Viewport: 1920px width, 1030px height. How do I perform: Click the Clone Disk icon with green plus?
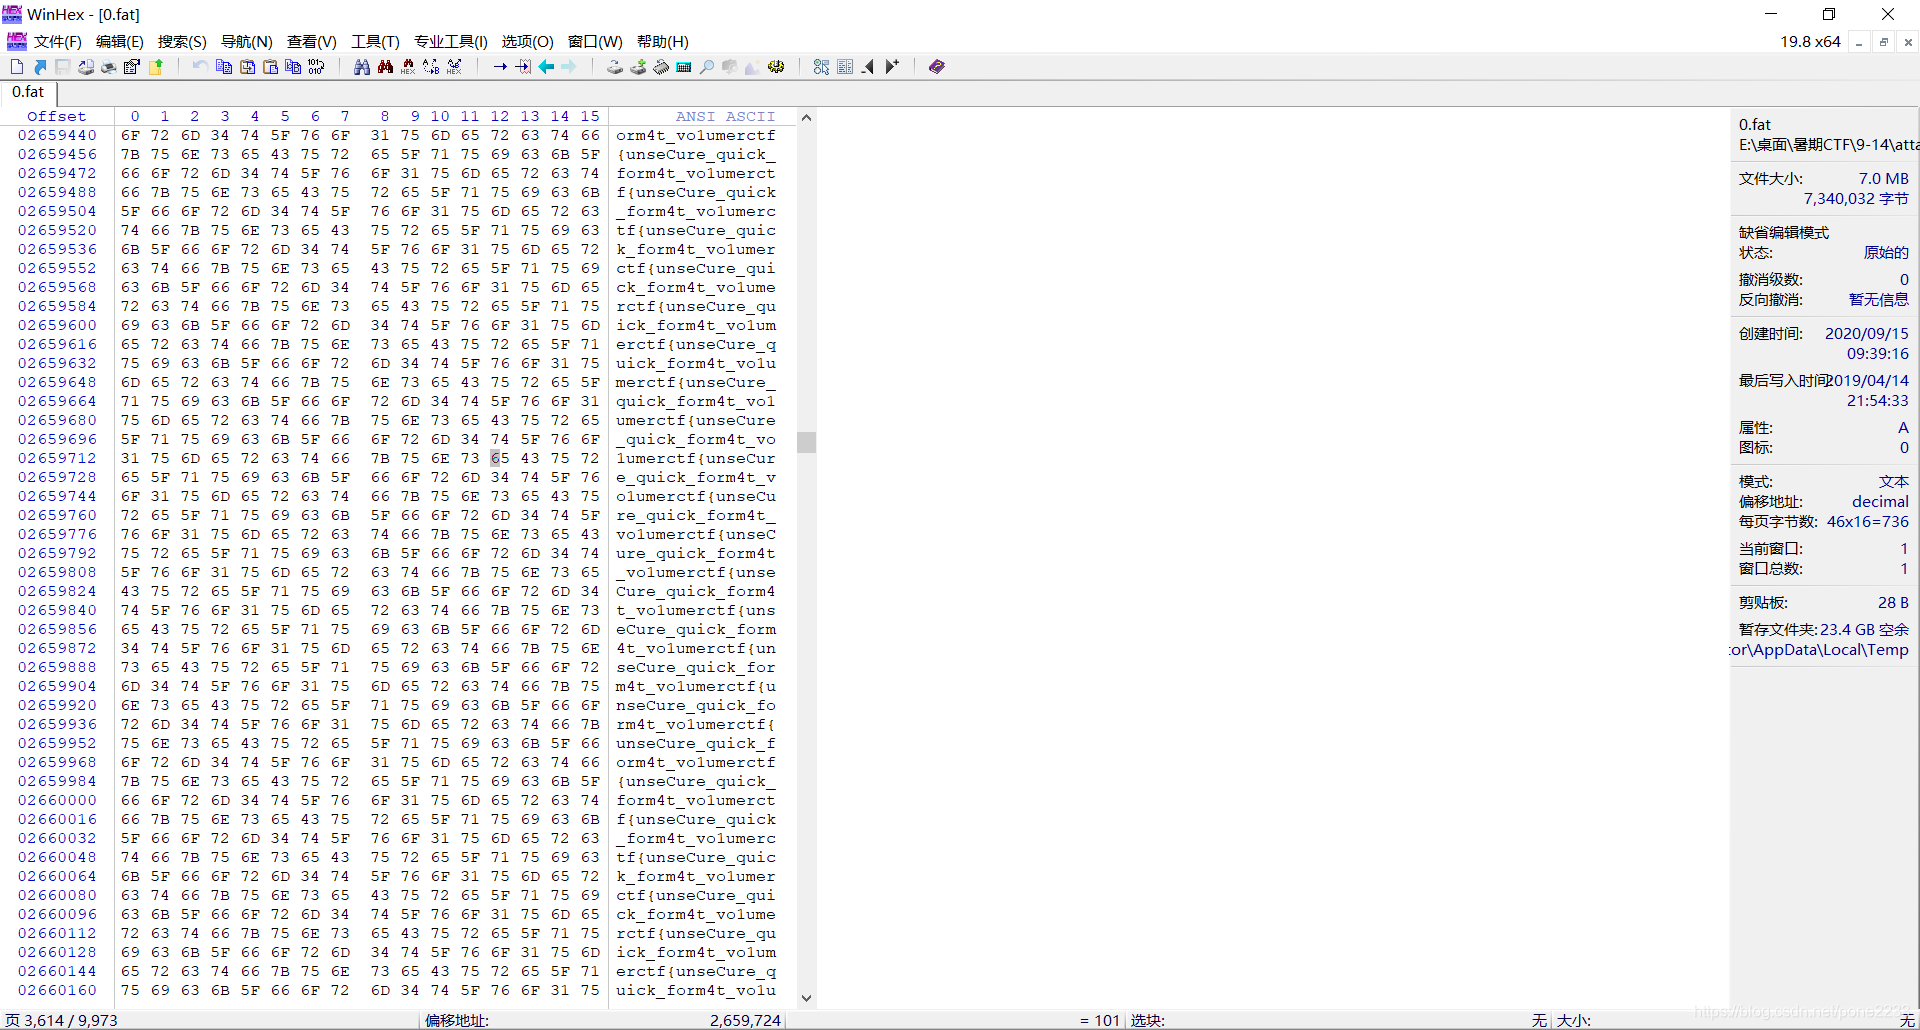click(x=638, y=67)
